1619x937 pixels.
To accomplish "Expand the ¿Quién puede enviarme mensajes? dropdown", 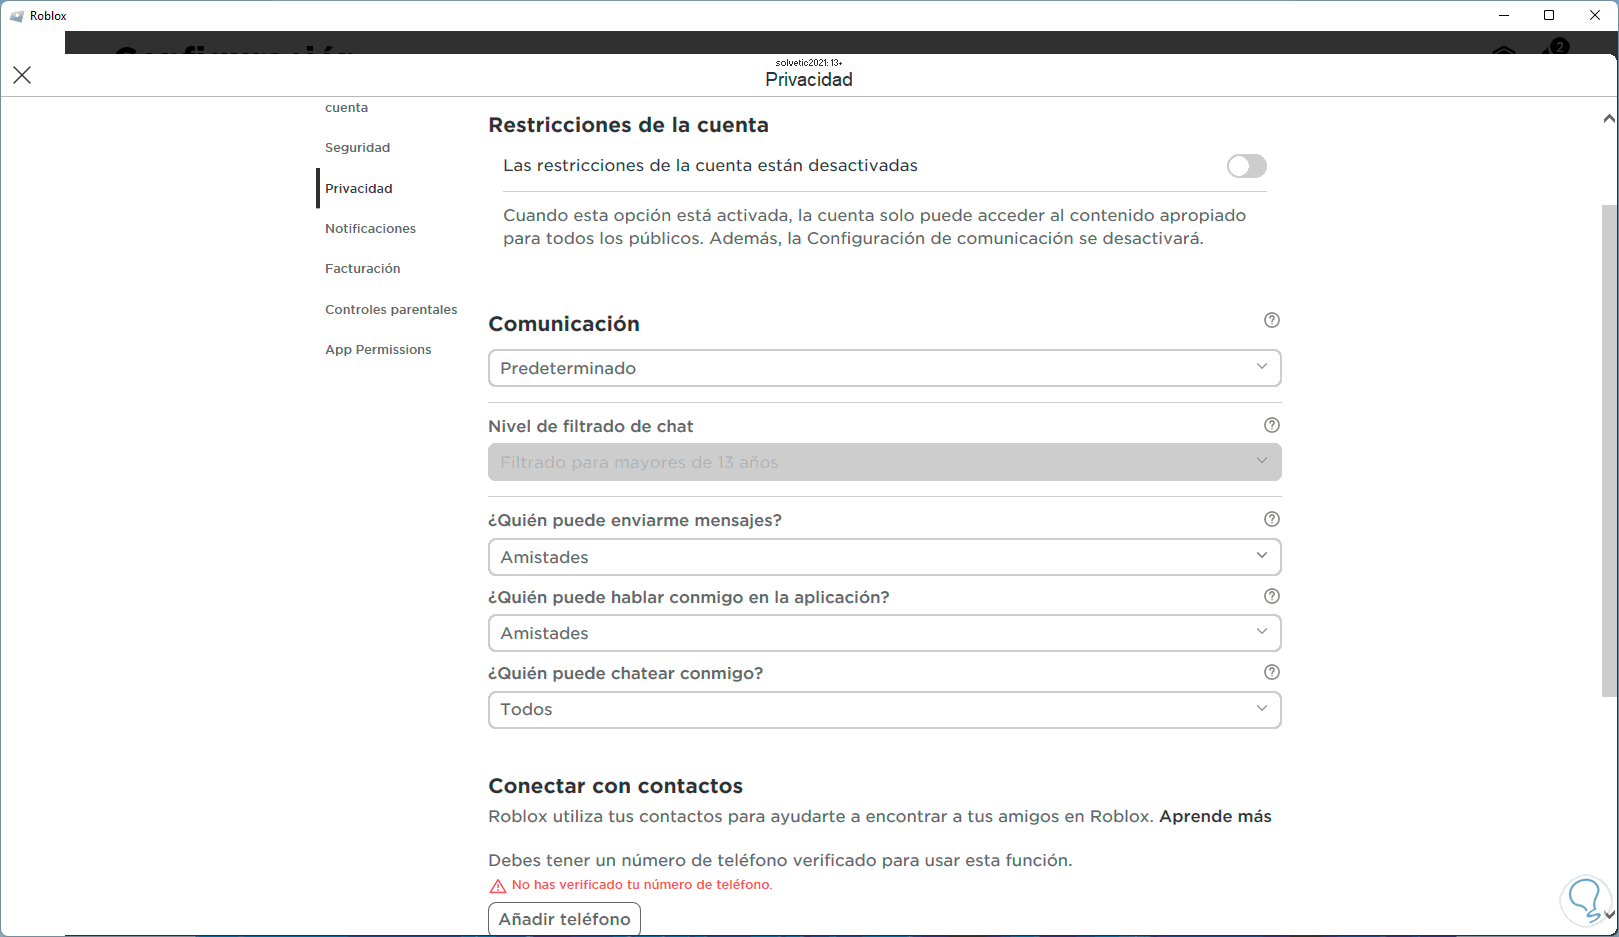I will click(885, 557).
